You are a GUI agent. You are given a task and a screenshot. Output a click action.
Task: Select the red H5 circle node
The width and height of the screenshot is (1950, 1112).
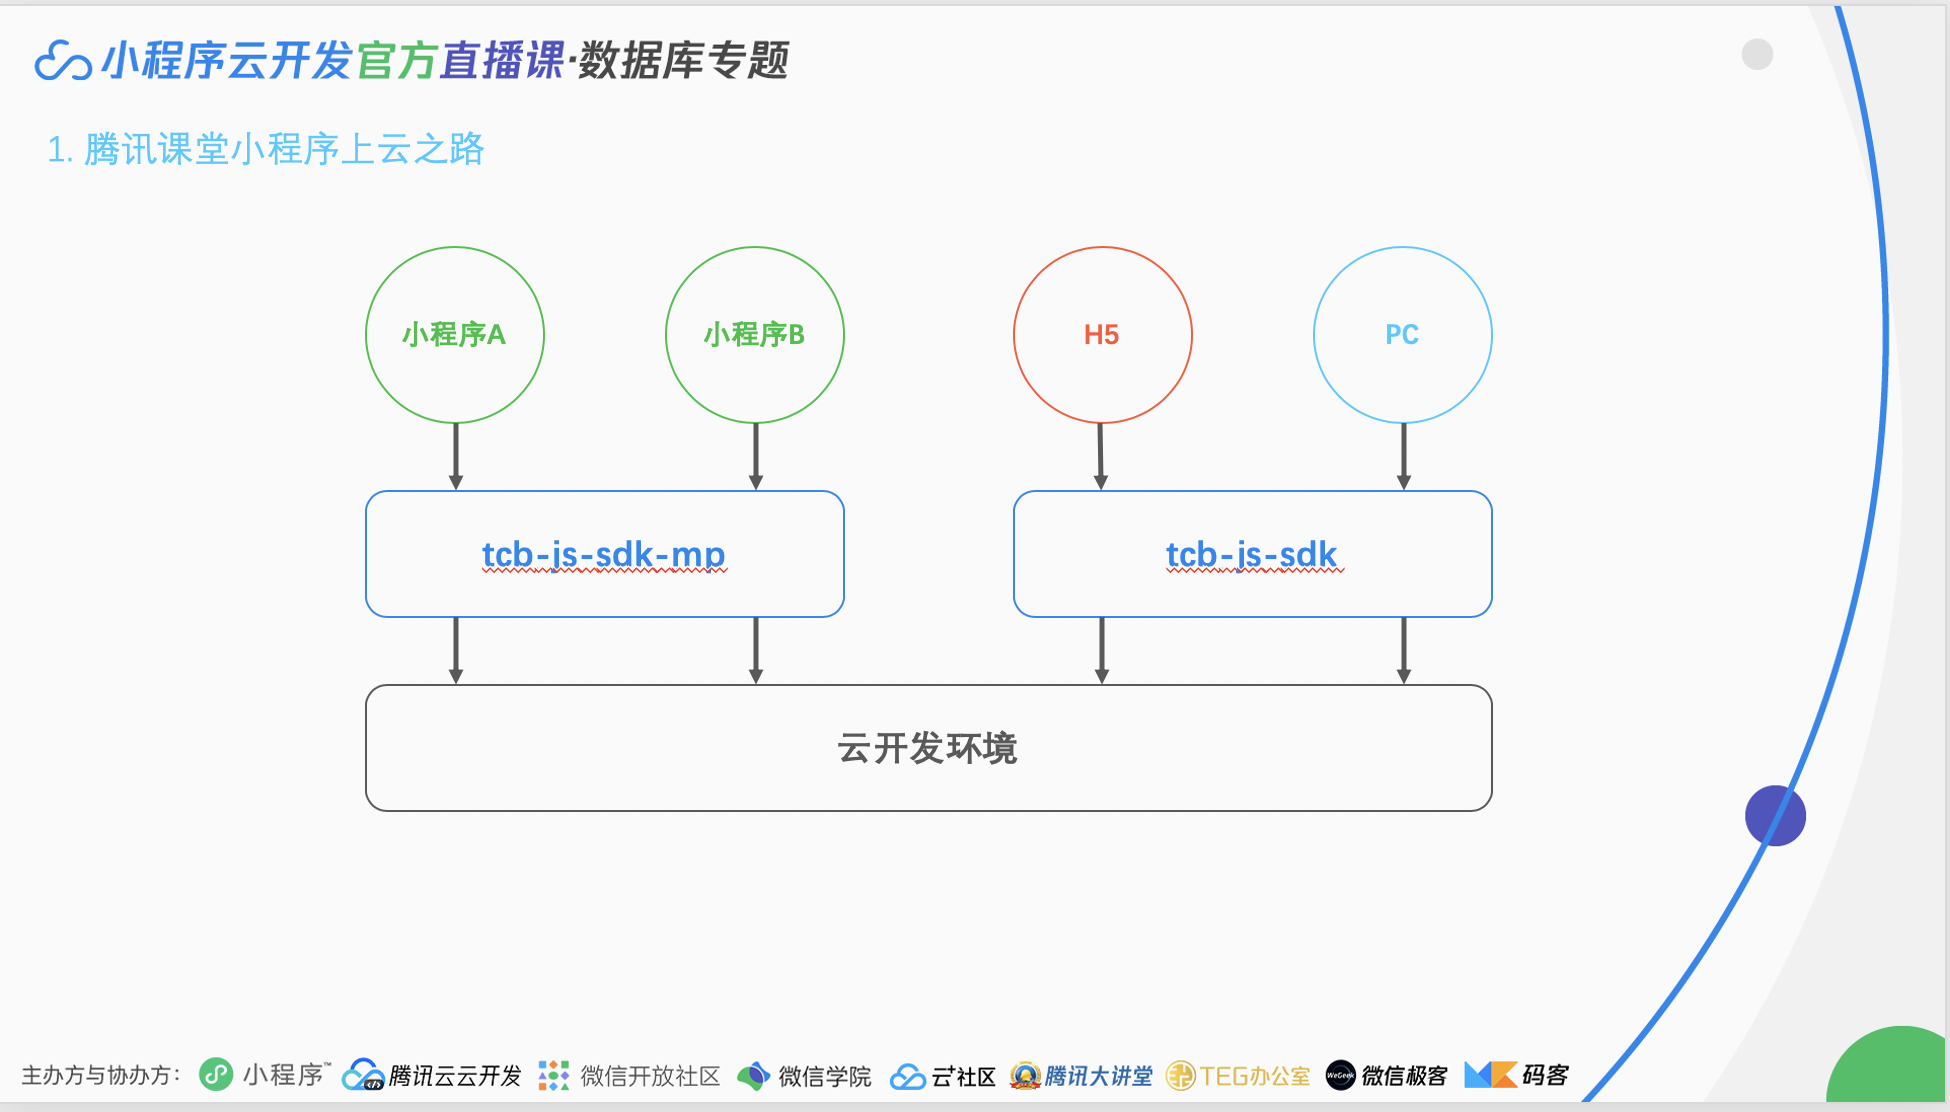coord(1102,335)
